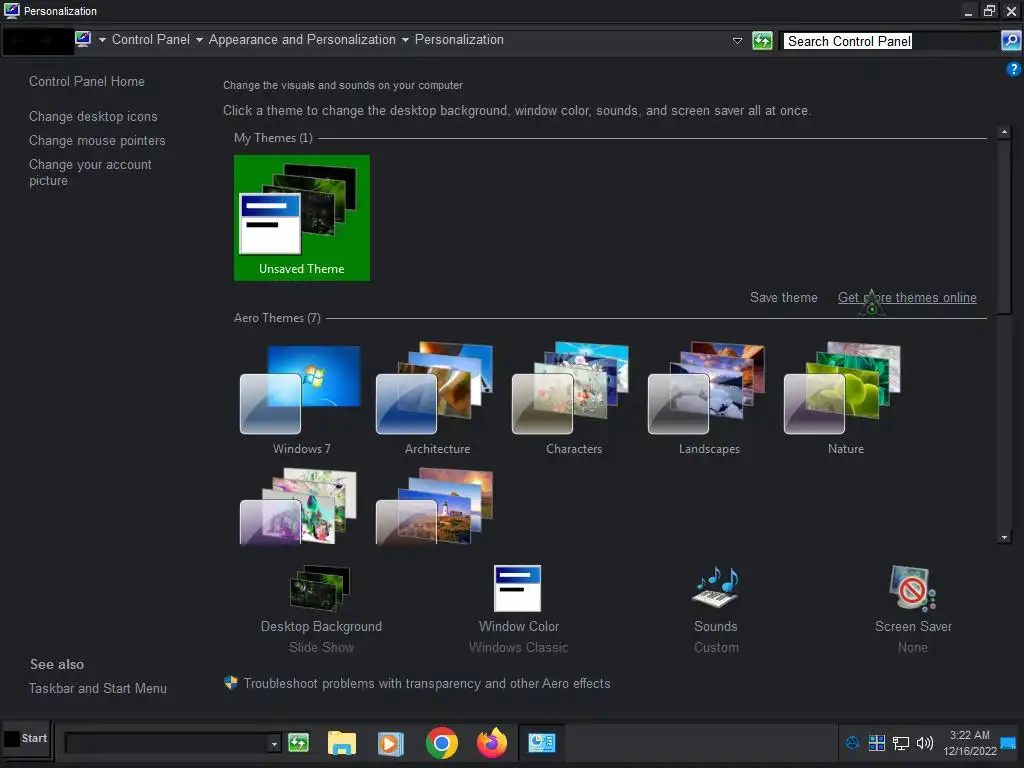Open the taskbar address field dropdown
This screenshot has width=1024, height=768.
point(274,743)
